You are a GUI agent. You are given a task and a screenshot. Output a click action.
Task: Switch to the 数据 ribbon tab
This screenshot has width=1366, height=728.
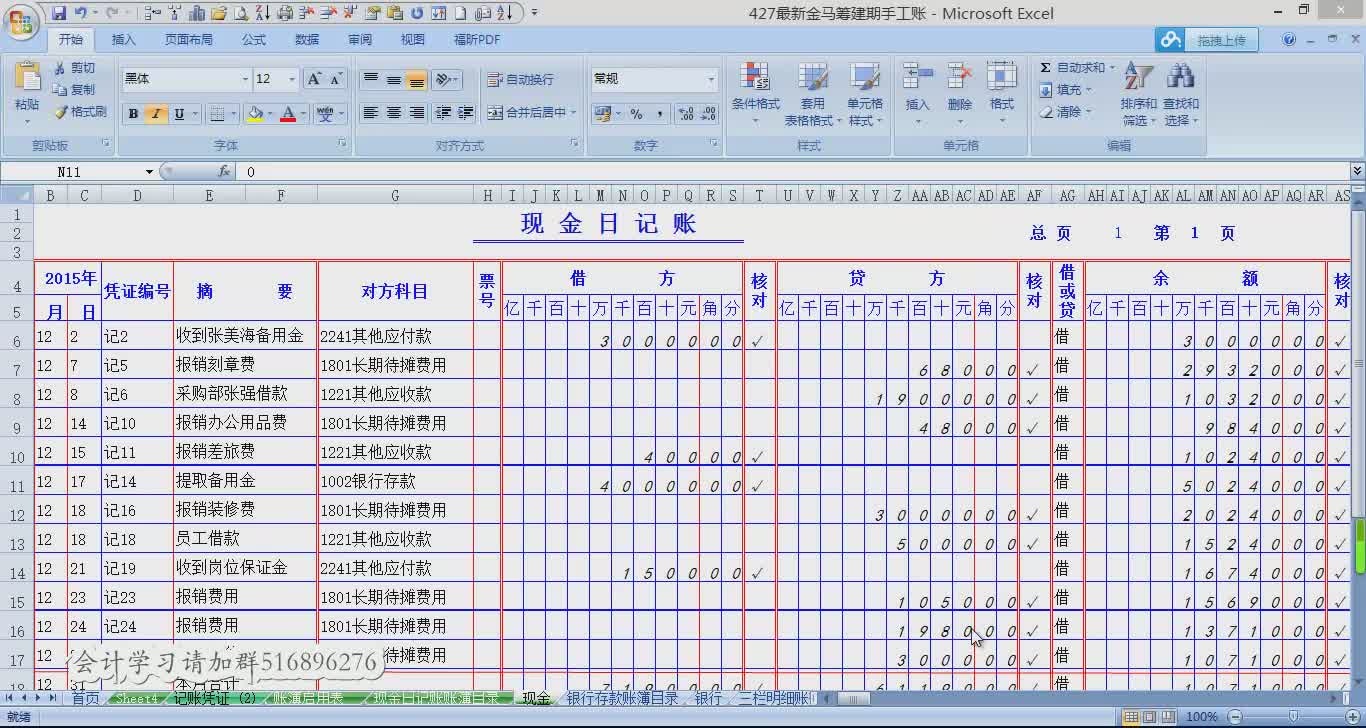coord(307,40)
